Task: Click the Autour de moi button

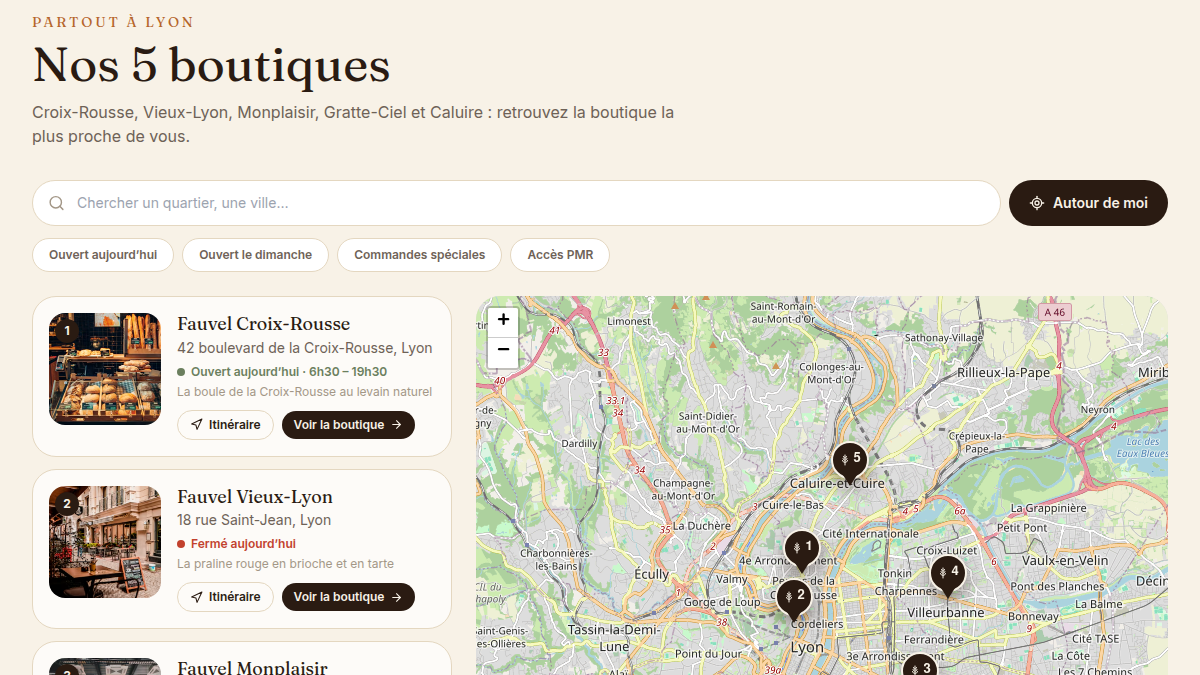Action: coord(1088,203)
